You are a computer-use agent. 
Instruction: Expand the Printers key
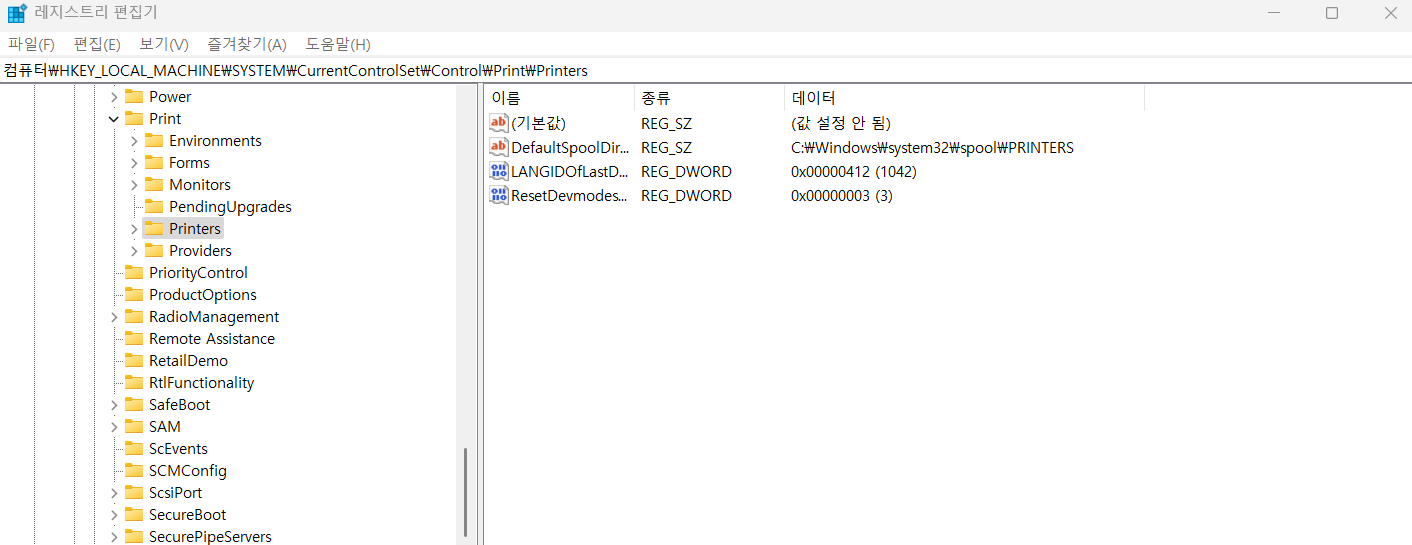(134, 229)
